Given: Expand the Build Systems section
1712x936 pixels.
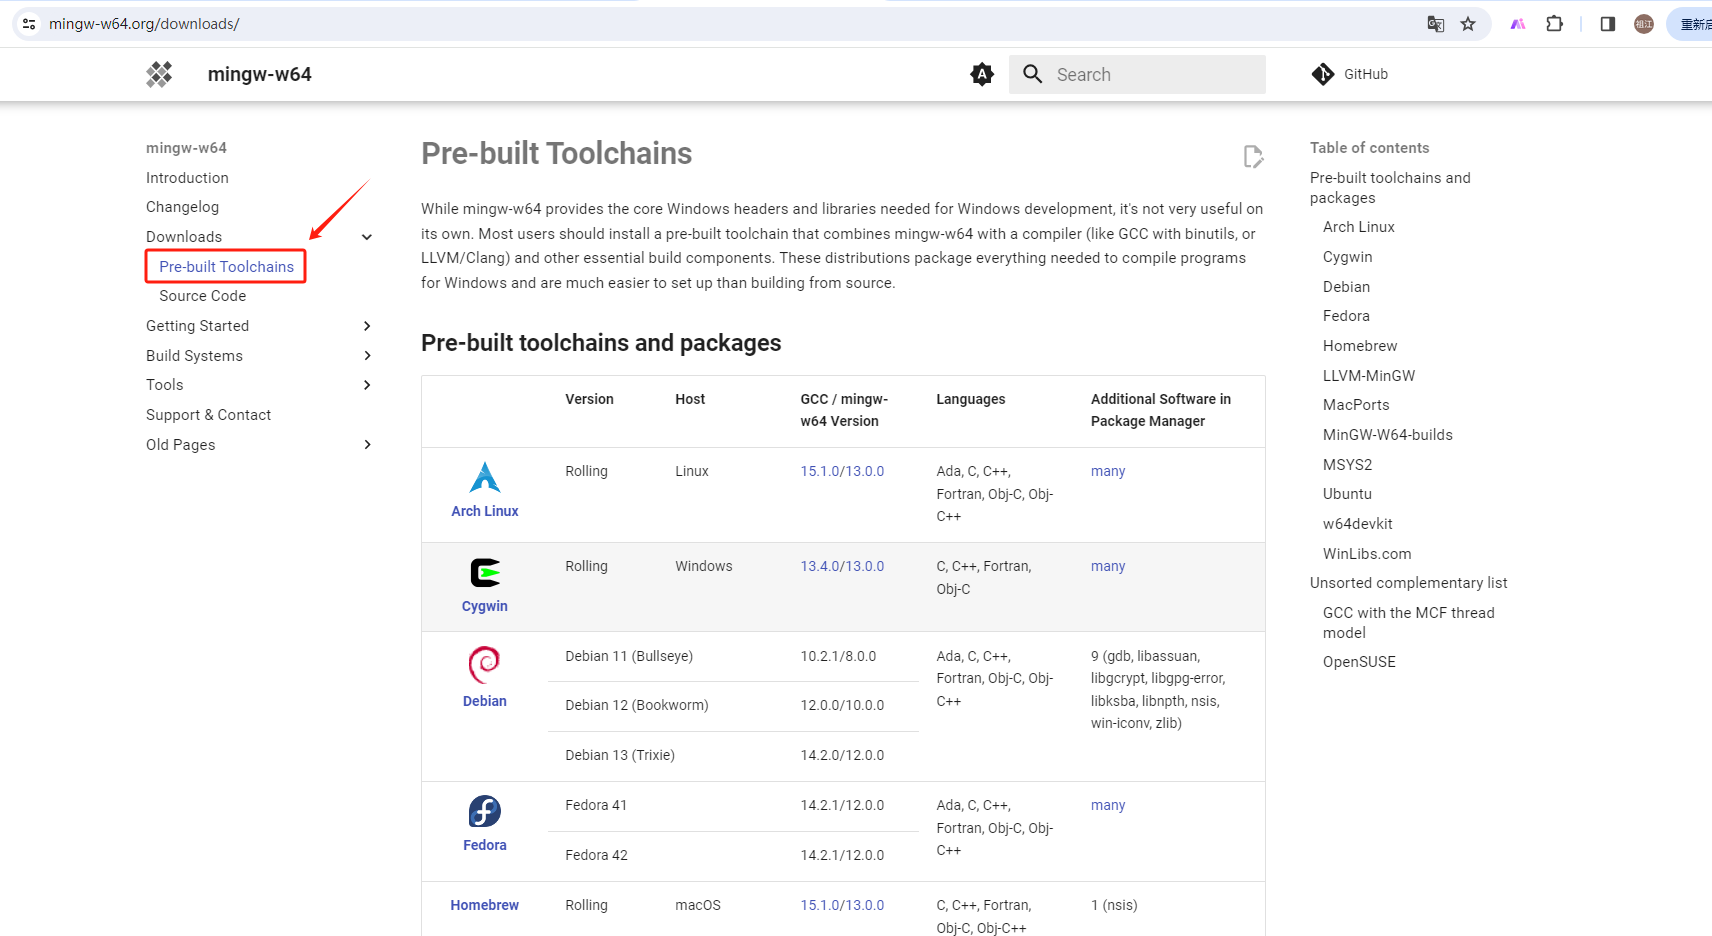Looking at the screenshot, I should (x=367, y=356).
